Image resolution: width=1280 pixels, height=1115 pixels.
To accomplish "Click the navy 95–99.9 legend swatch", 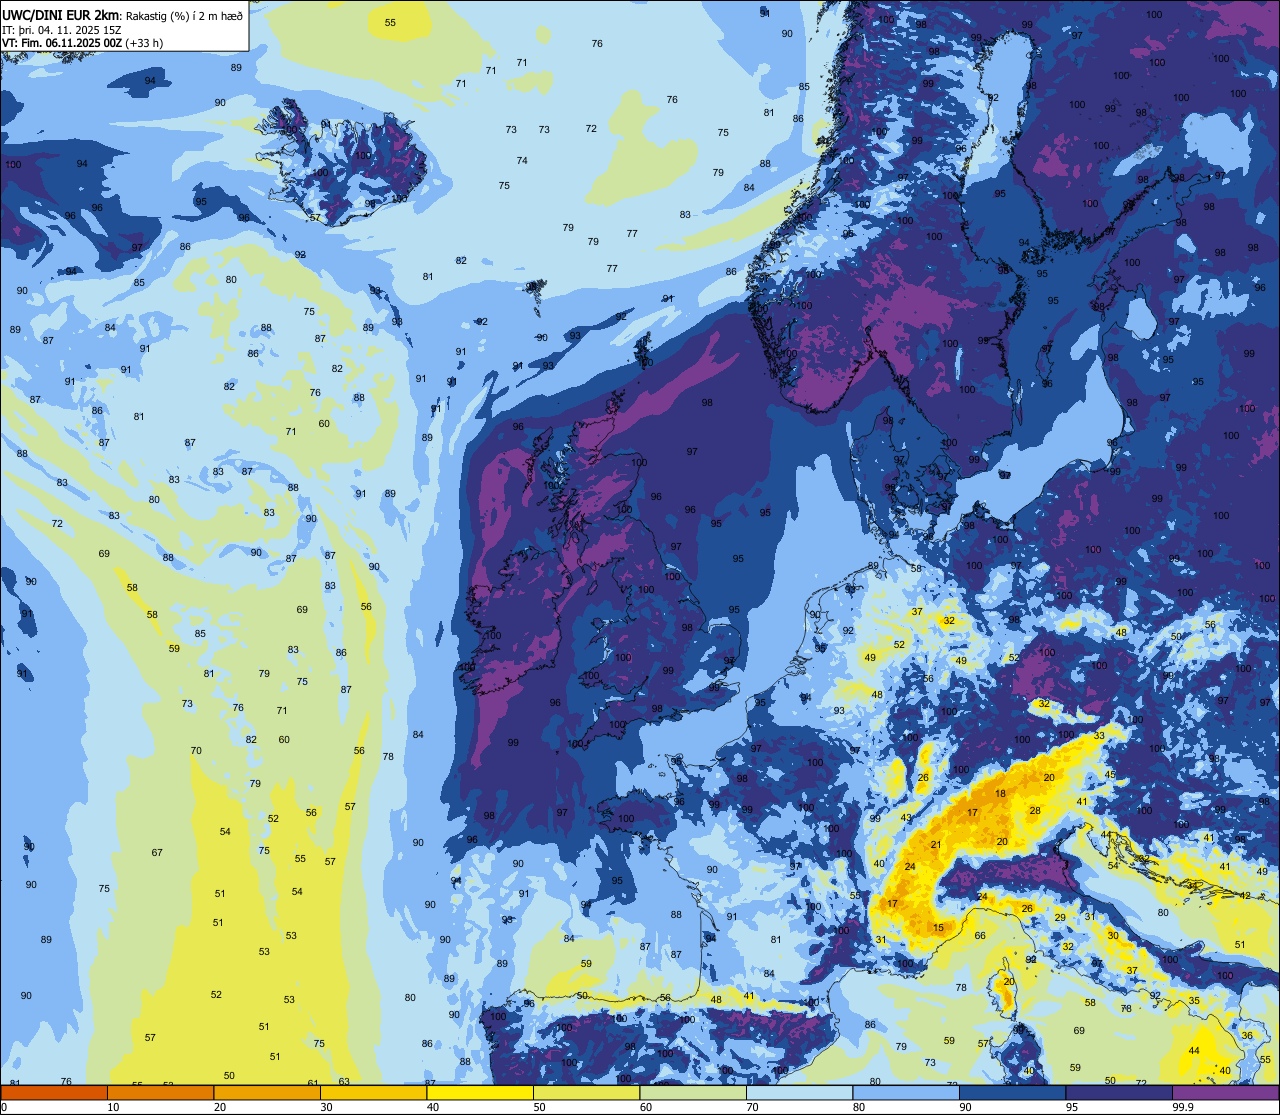I will 1119,1092.
